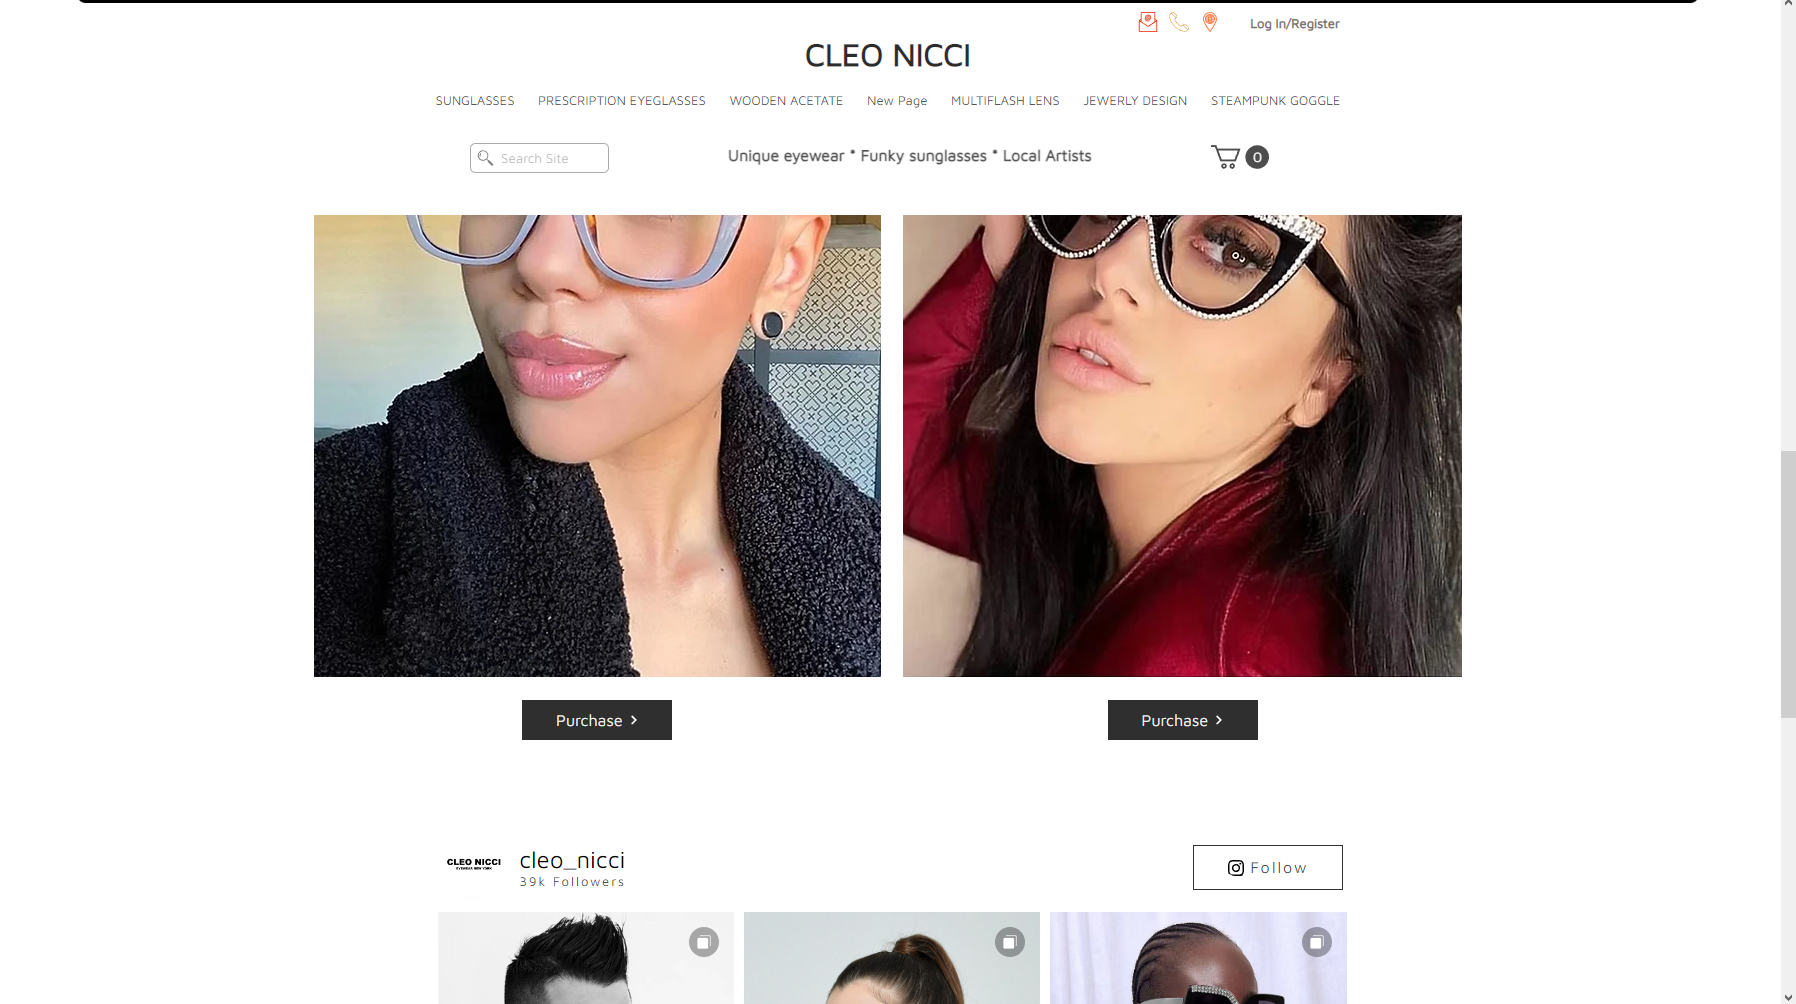This screenshot has height=1004, width=1796.
Task: Click the Search Site input field
Action: [539, 158]
